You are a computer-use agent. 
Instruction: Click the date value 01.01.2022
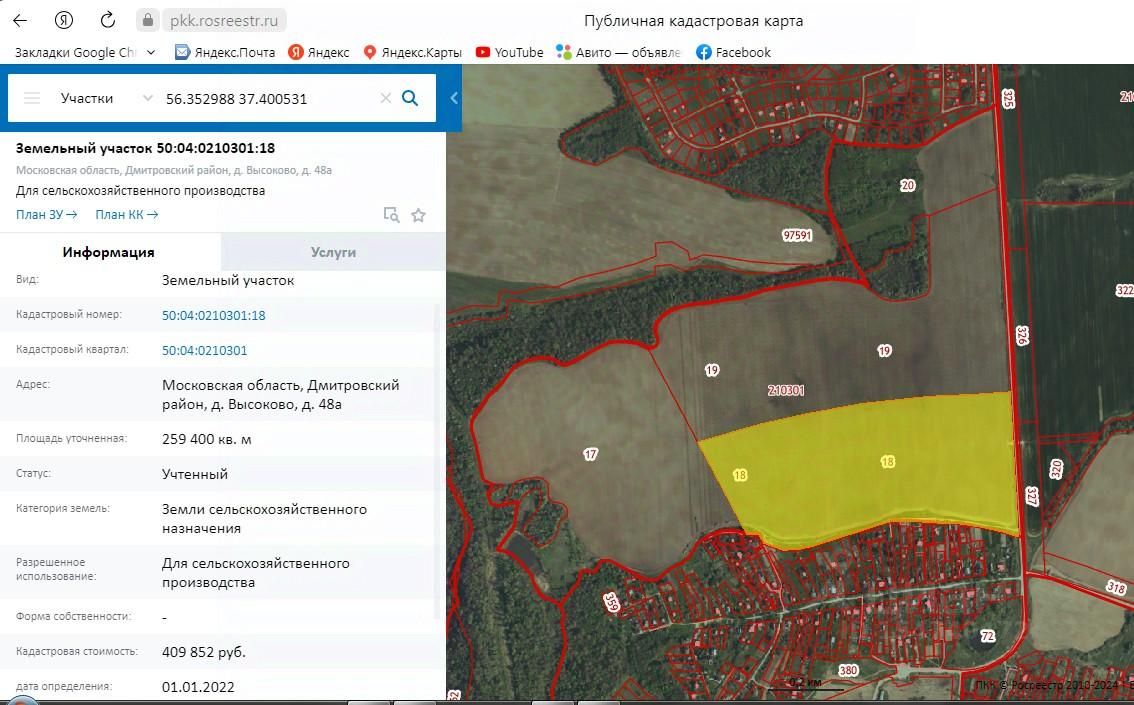coord(198,687)
